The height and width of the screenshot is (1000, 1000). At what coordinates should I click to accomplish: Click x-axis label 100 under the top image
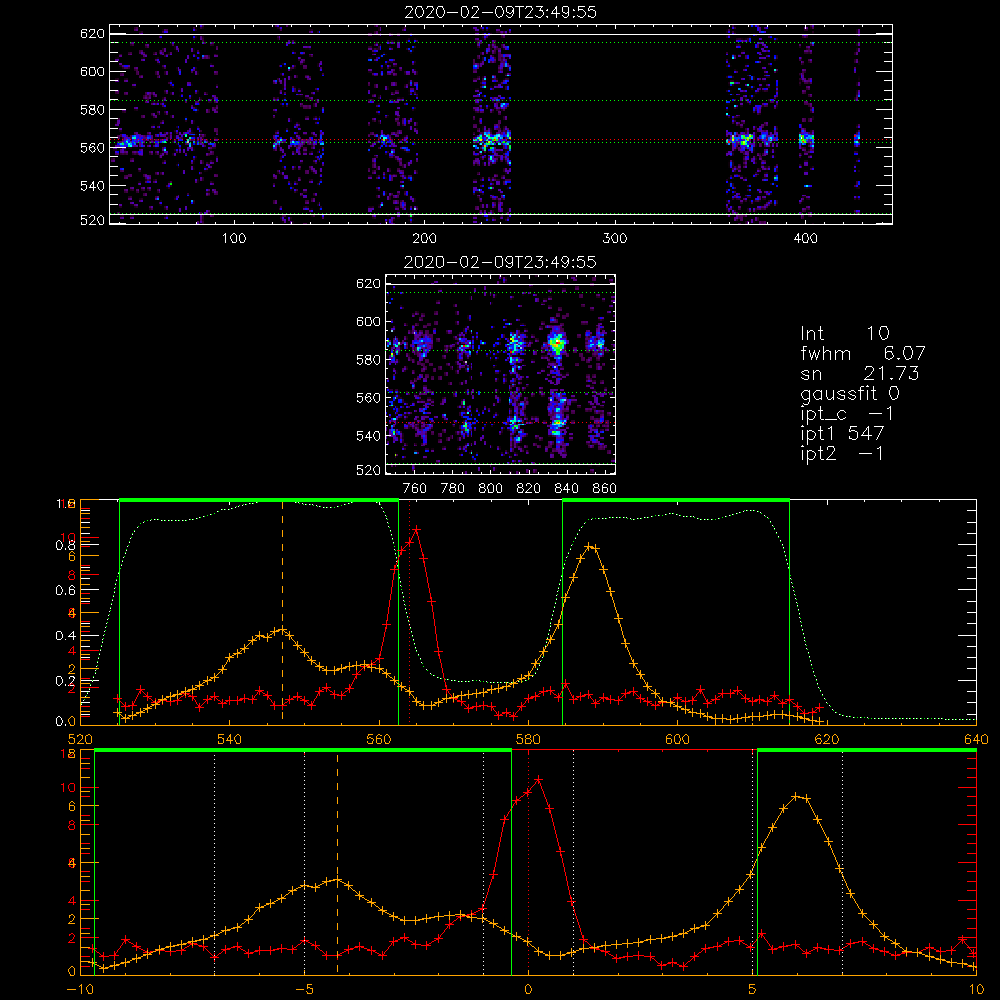click(234, 239)
